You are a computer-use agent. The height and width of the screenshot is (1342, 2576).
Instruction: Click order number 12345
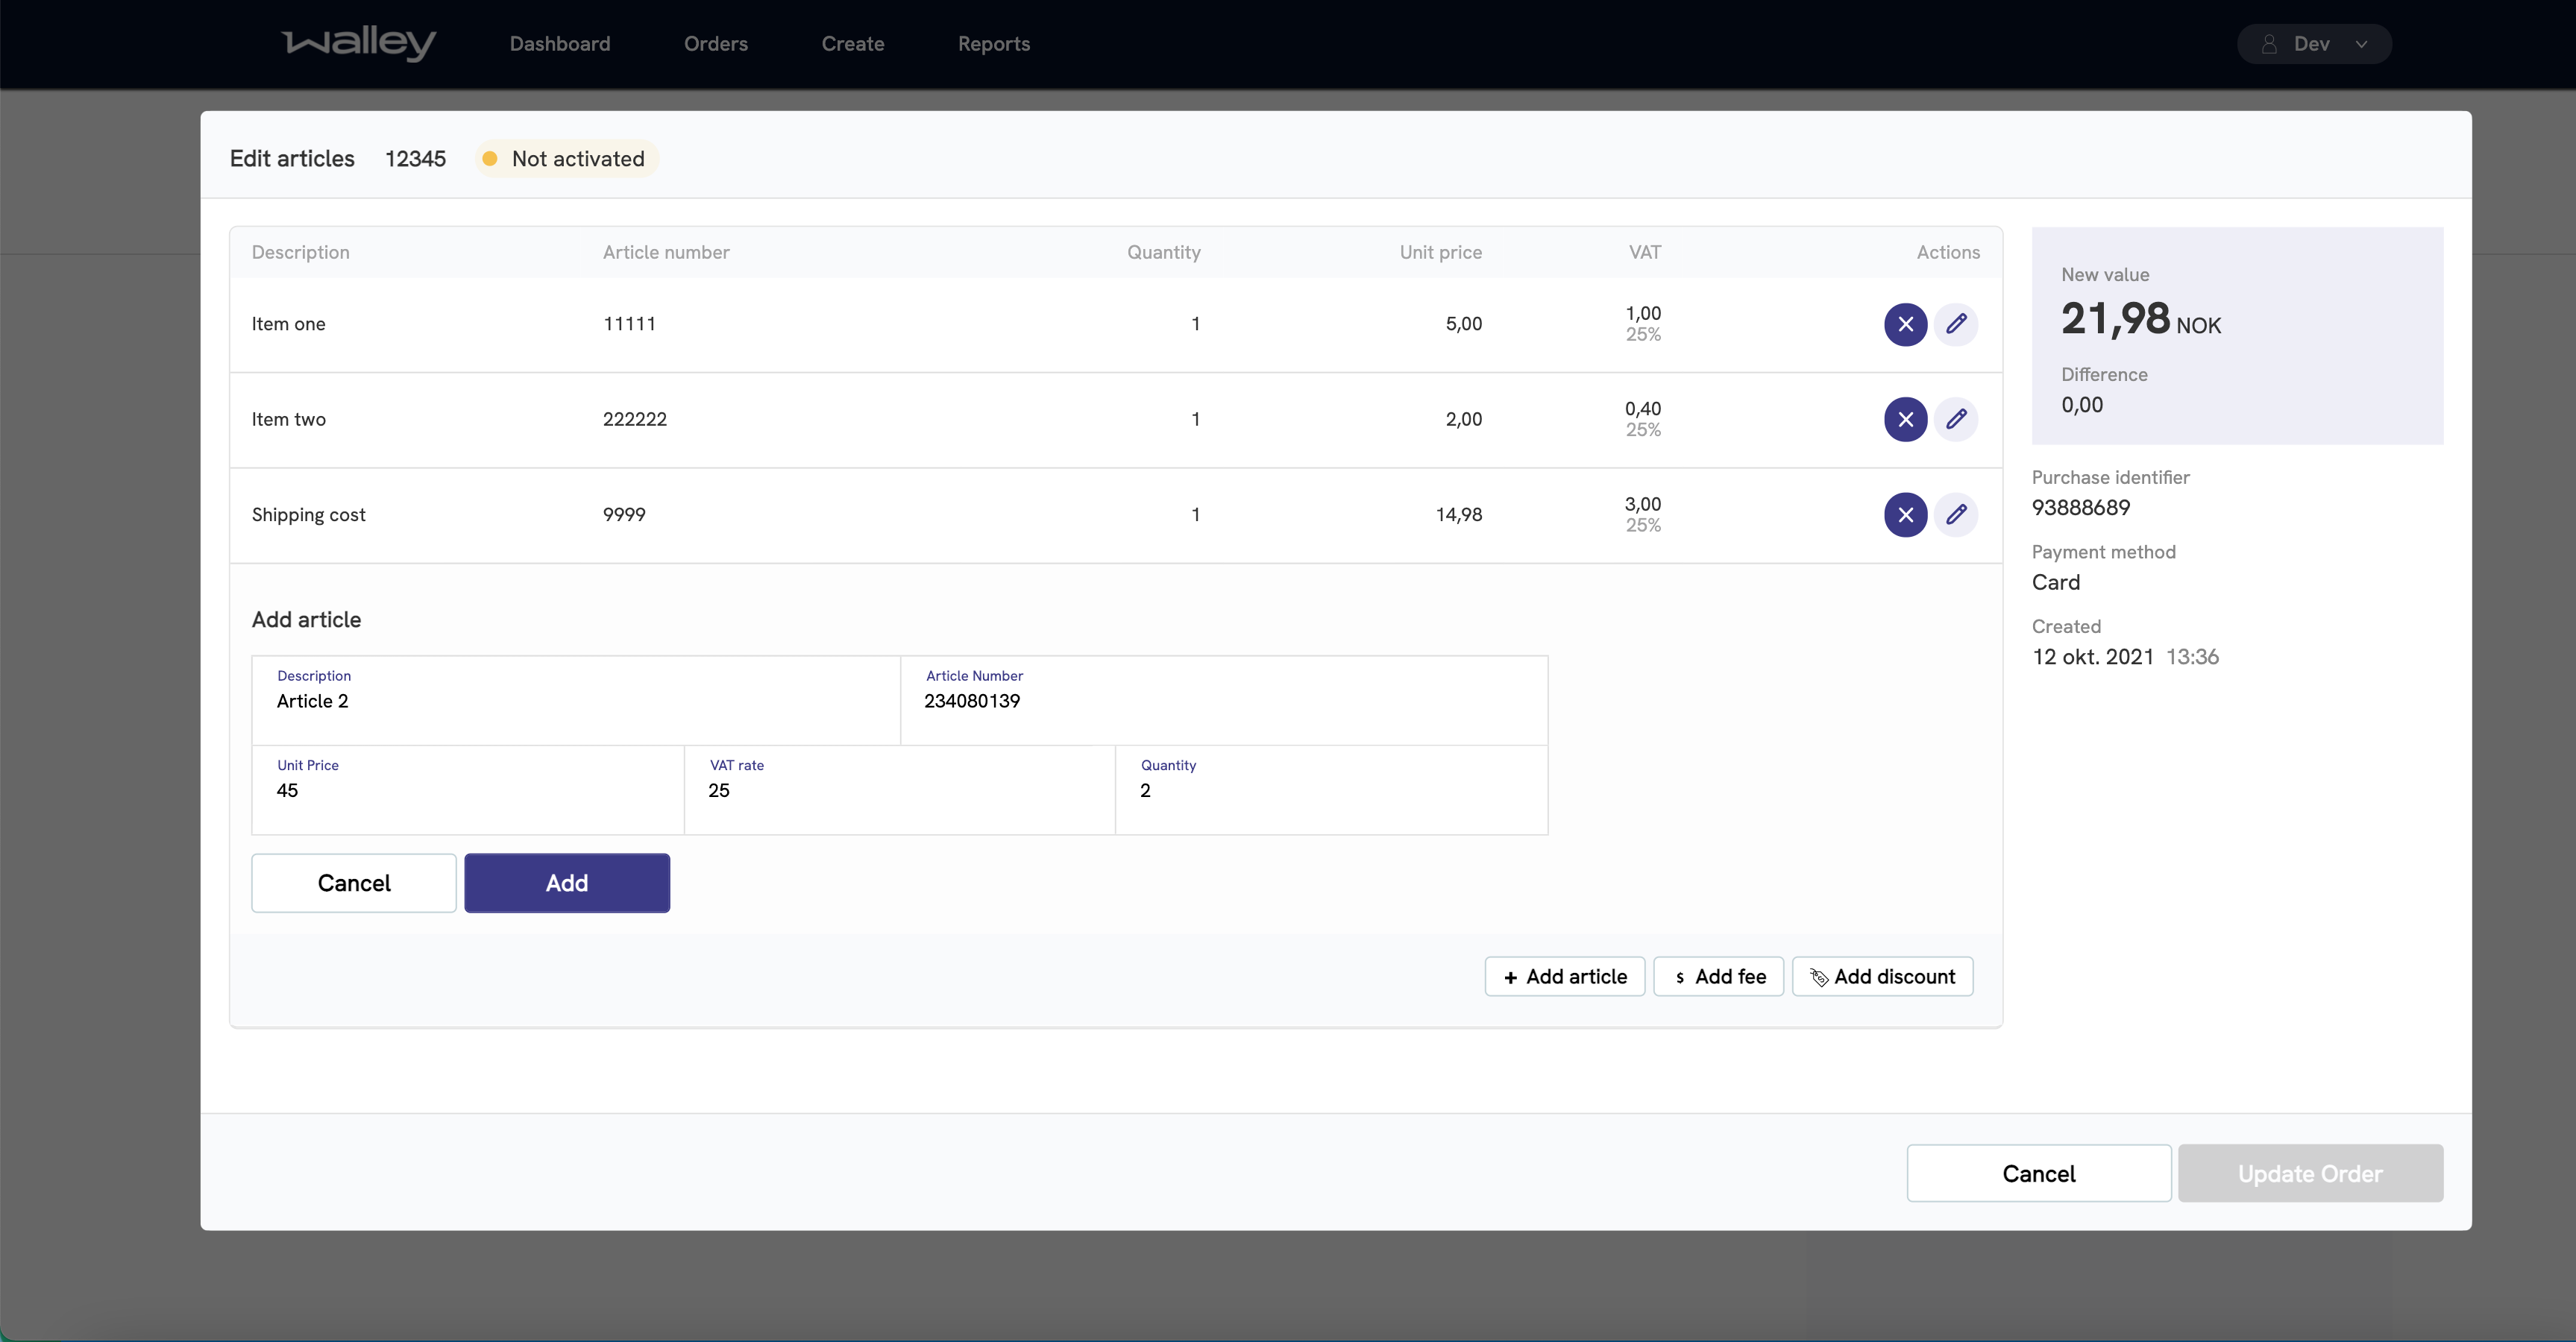pos(415,159)
